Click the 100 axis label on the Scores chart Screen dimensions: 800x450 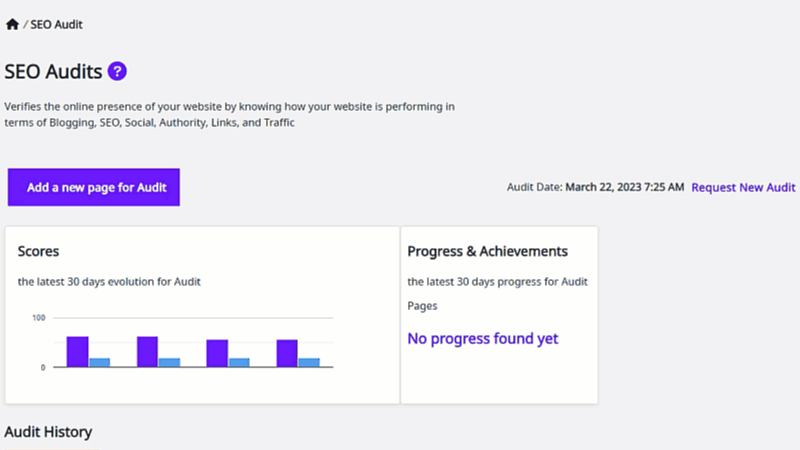pos(39,318)
